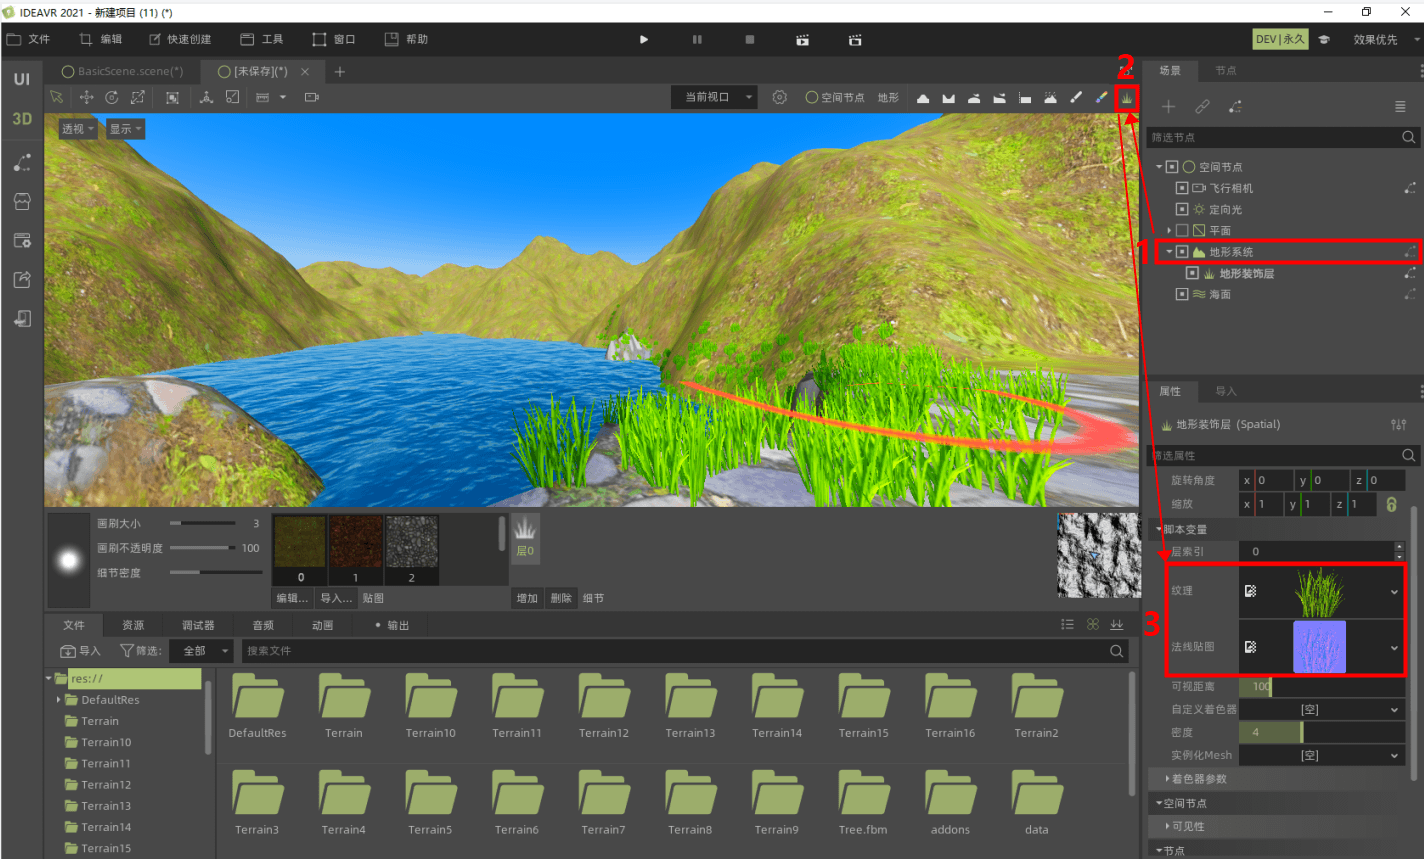Select the lower terrain brush icon
This screenshot has height=859, width=1424.
pyautogui.click(x=948, y=98)
